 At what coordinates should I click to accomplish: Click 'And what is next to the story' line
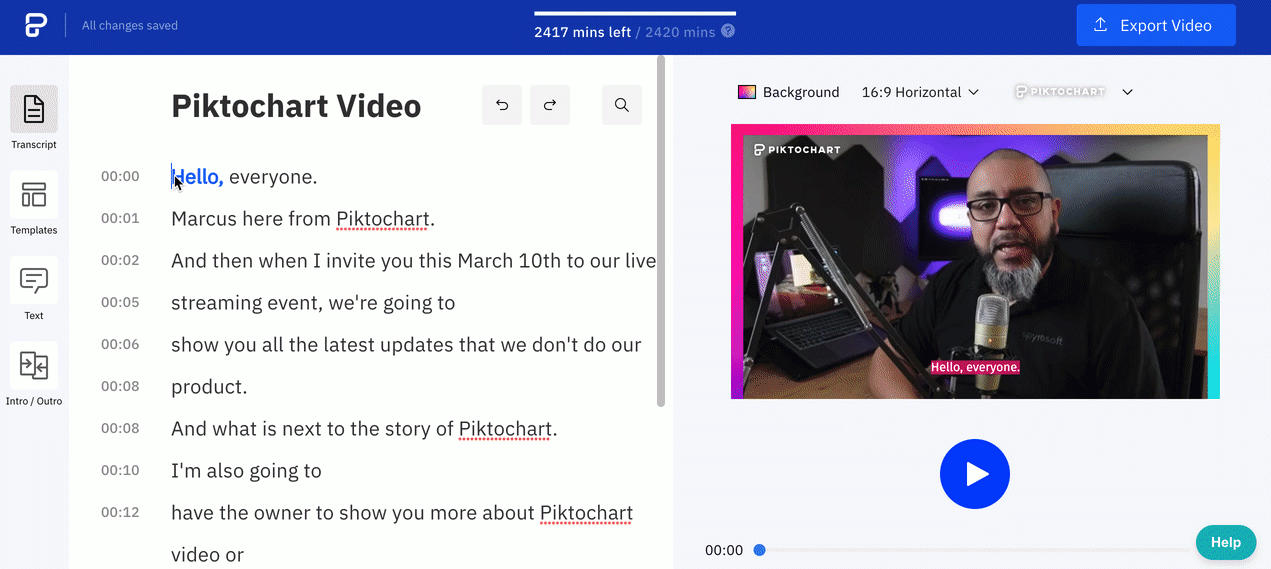[364, 429]
